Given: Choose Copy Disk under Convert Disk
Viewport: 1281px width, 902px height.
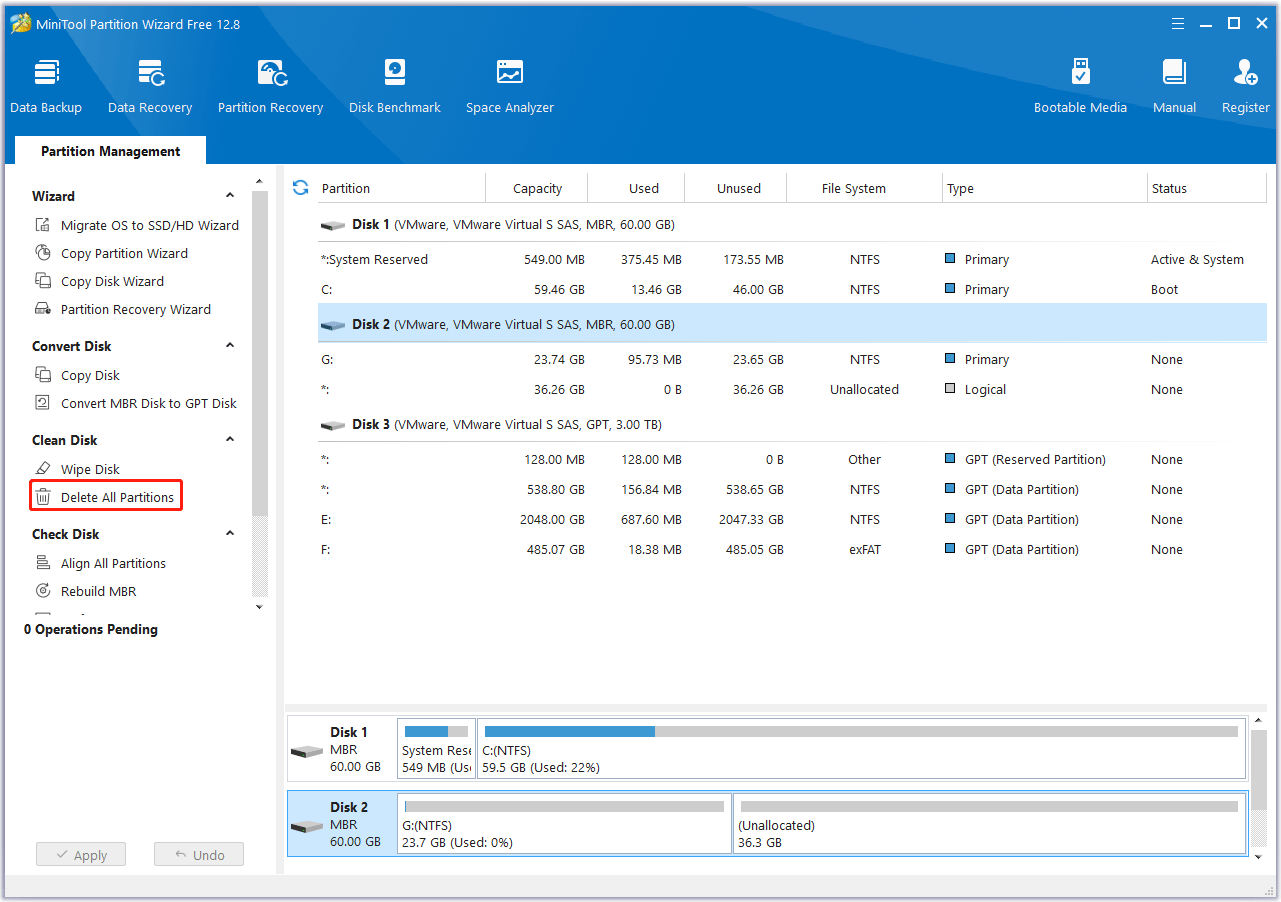Looking at the screenshot, I should click(77, 375).
